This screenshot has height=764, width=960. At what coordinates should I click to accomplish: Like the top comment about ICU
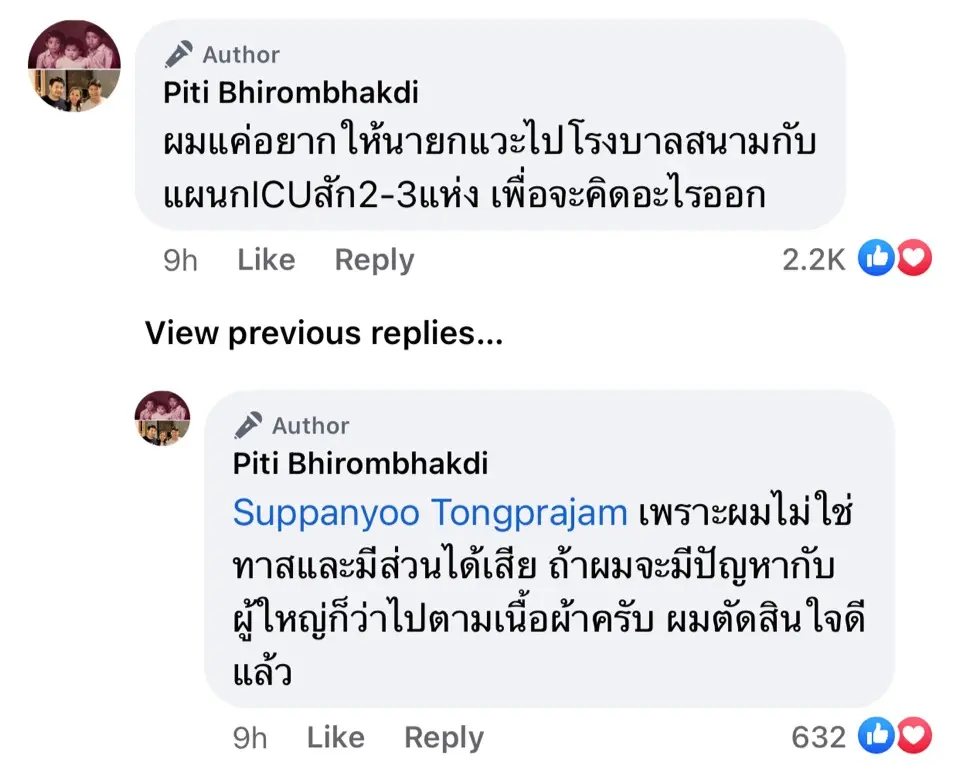pyautogui.click(x=266, y=260)
